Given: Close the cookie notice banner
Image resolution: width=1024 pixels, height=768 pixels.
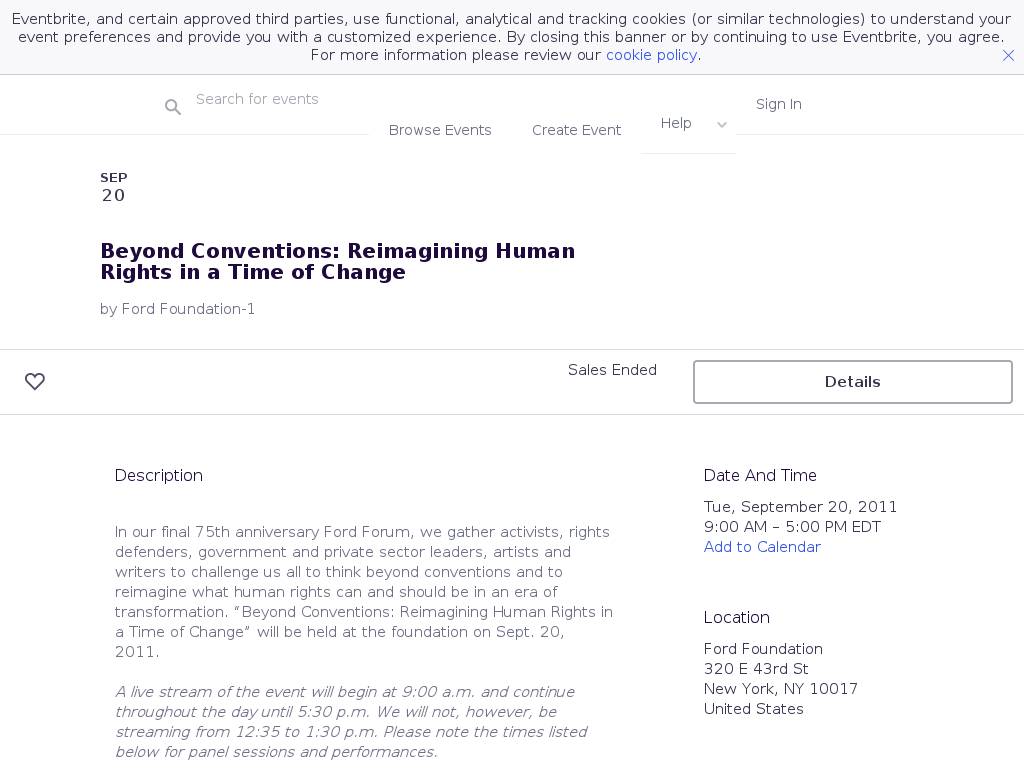Looking at the screenshot, I should 1008,56.
